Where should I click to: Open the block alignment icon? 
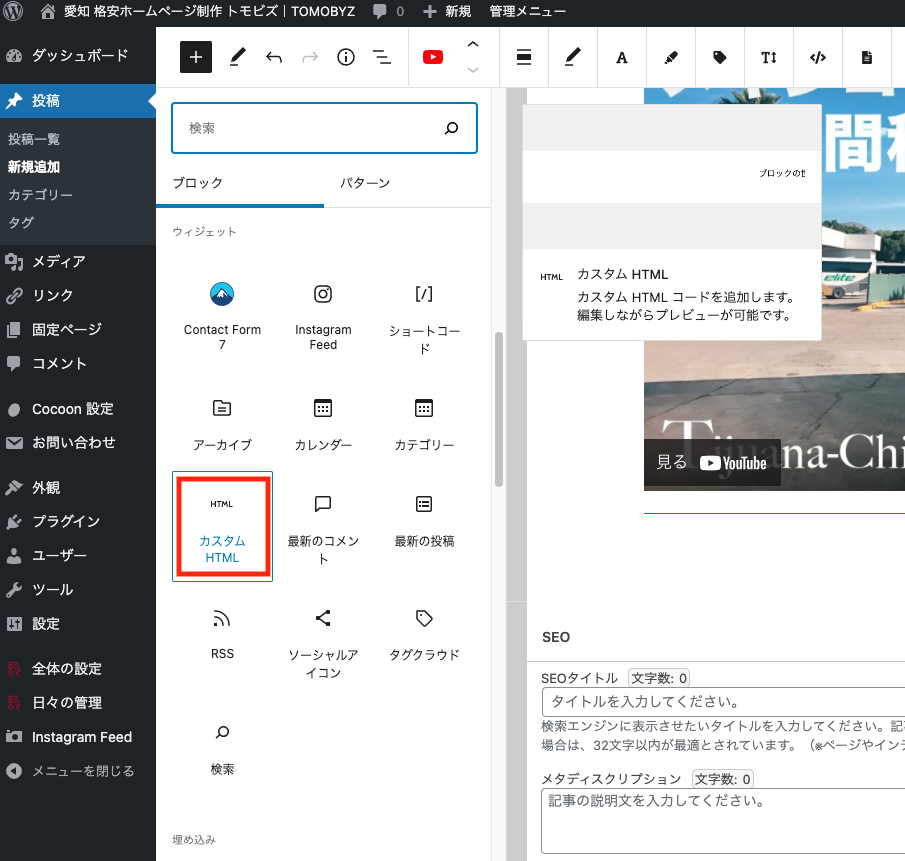(x=523, y=57)
